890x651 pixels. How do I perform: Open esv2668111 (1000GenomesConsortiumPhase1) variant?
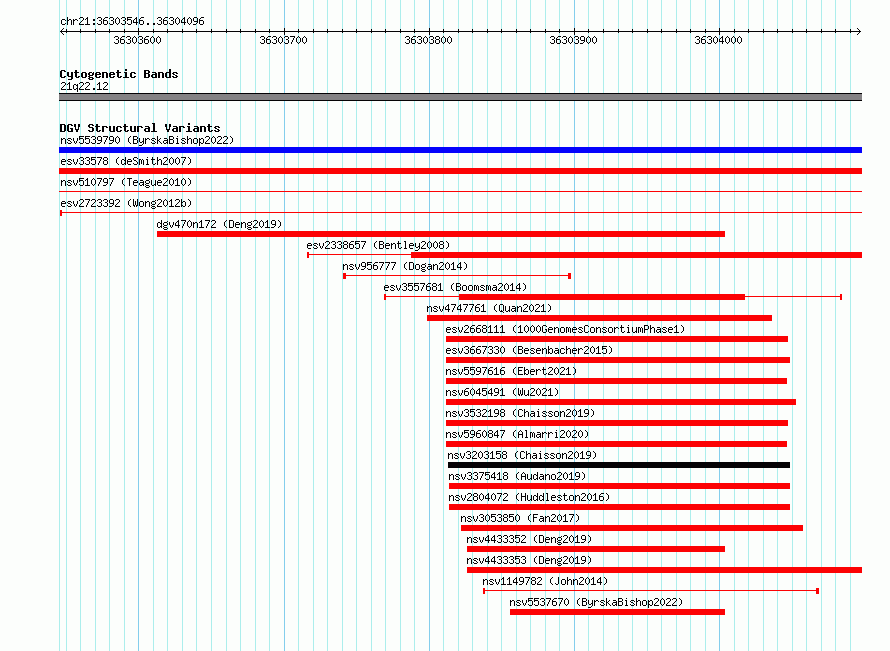(565, 329)
